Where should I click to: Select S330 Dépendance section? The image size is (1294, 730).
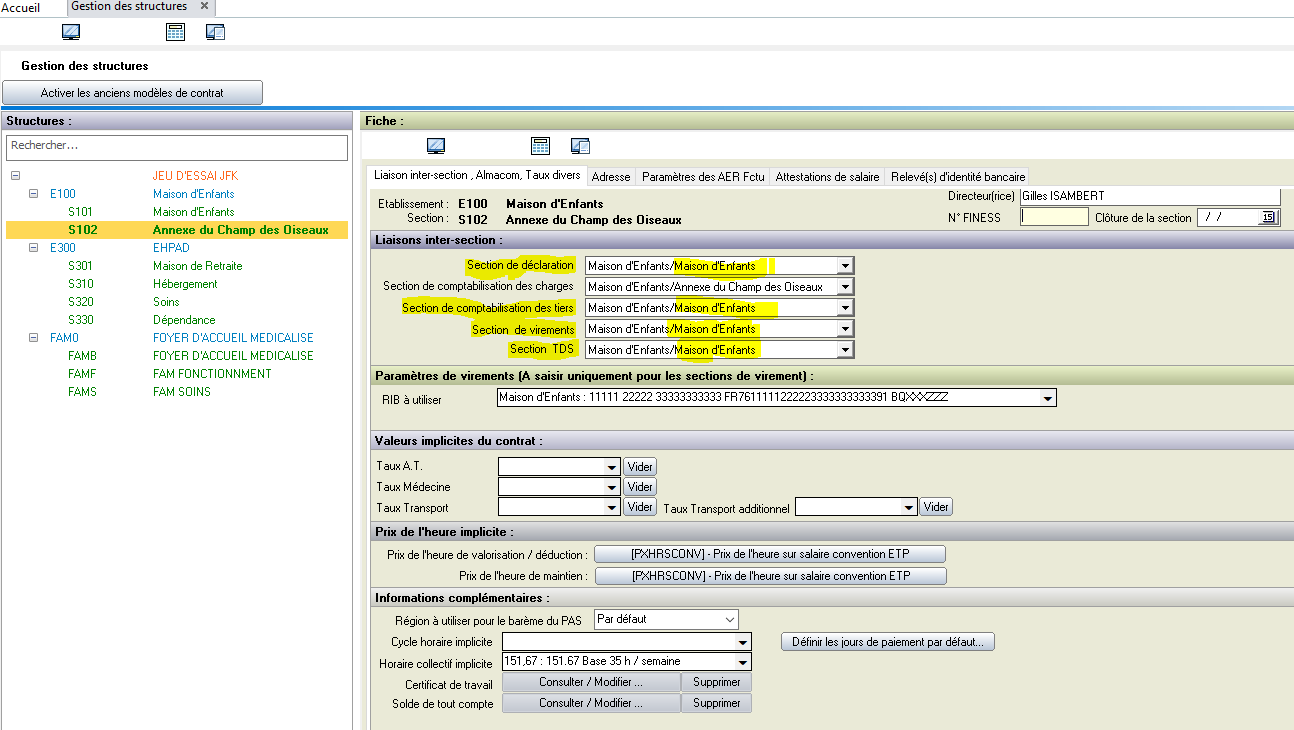click(177, 320)
